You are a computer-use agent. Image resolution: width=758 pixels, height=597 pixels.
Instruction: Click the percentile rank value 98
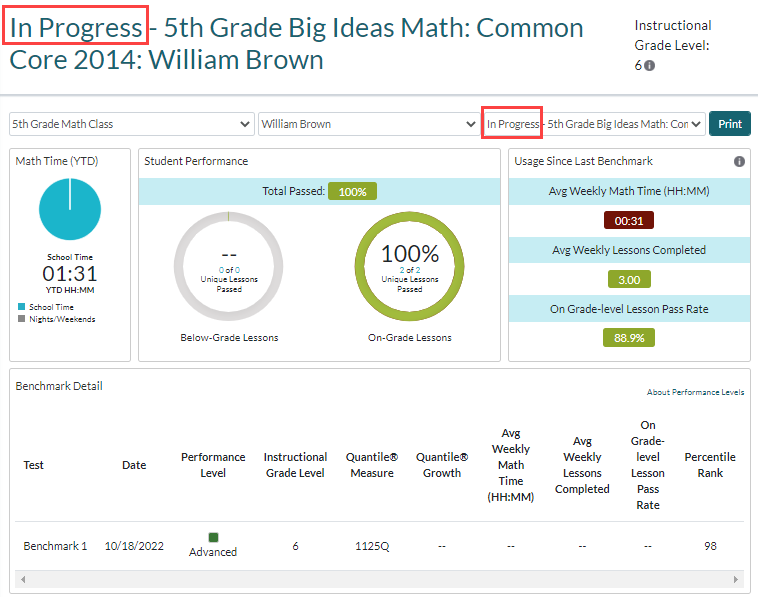coord(710,546)
